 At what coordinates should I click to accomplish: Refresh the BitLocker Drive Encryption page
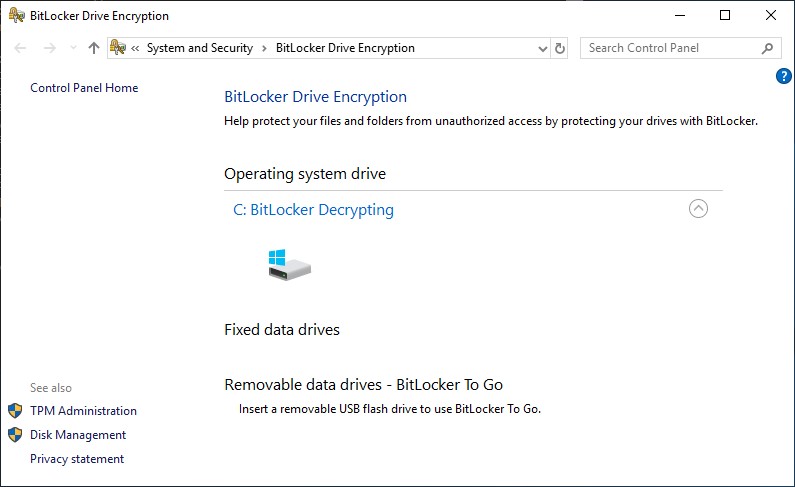tap(560, 48)
